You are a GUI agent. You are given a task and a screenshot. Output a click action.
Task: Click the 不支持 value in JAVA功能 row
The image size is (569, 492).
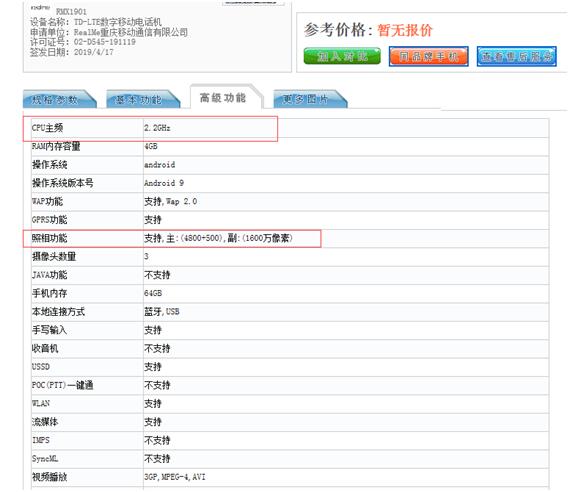pos(157,275)
